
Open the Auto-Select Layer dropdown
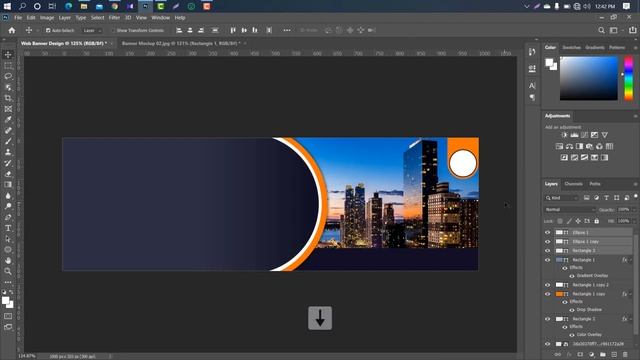click(x=92, y=30)
